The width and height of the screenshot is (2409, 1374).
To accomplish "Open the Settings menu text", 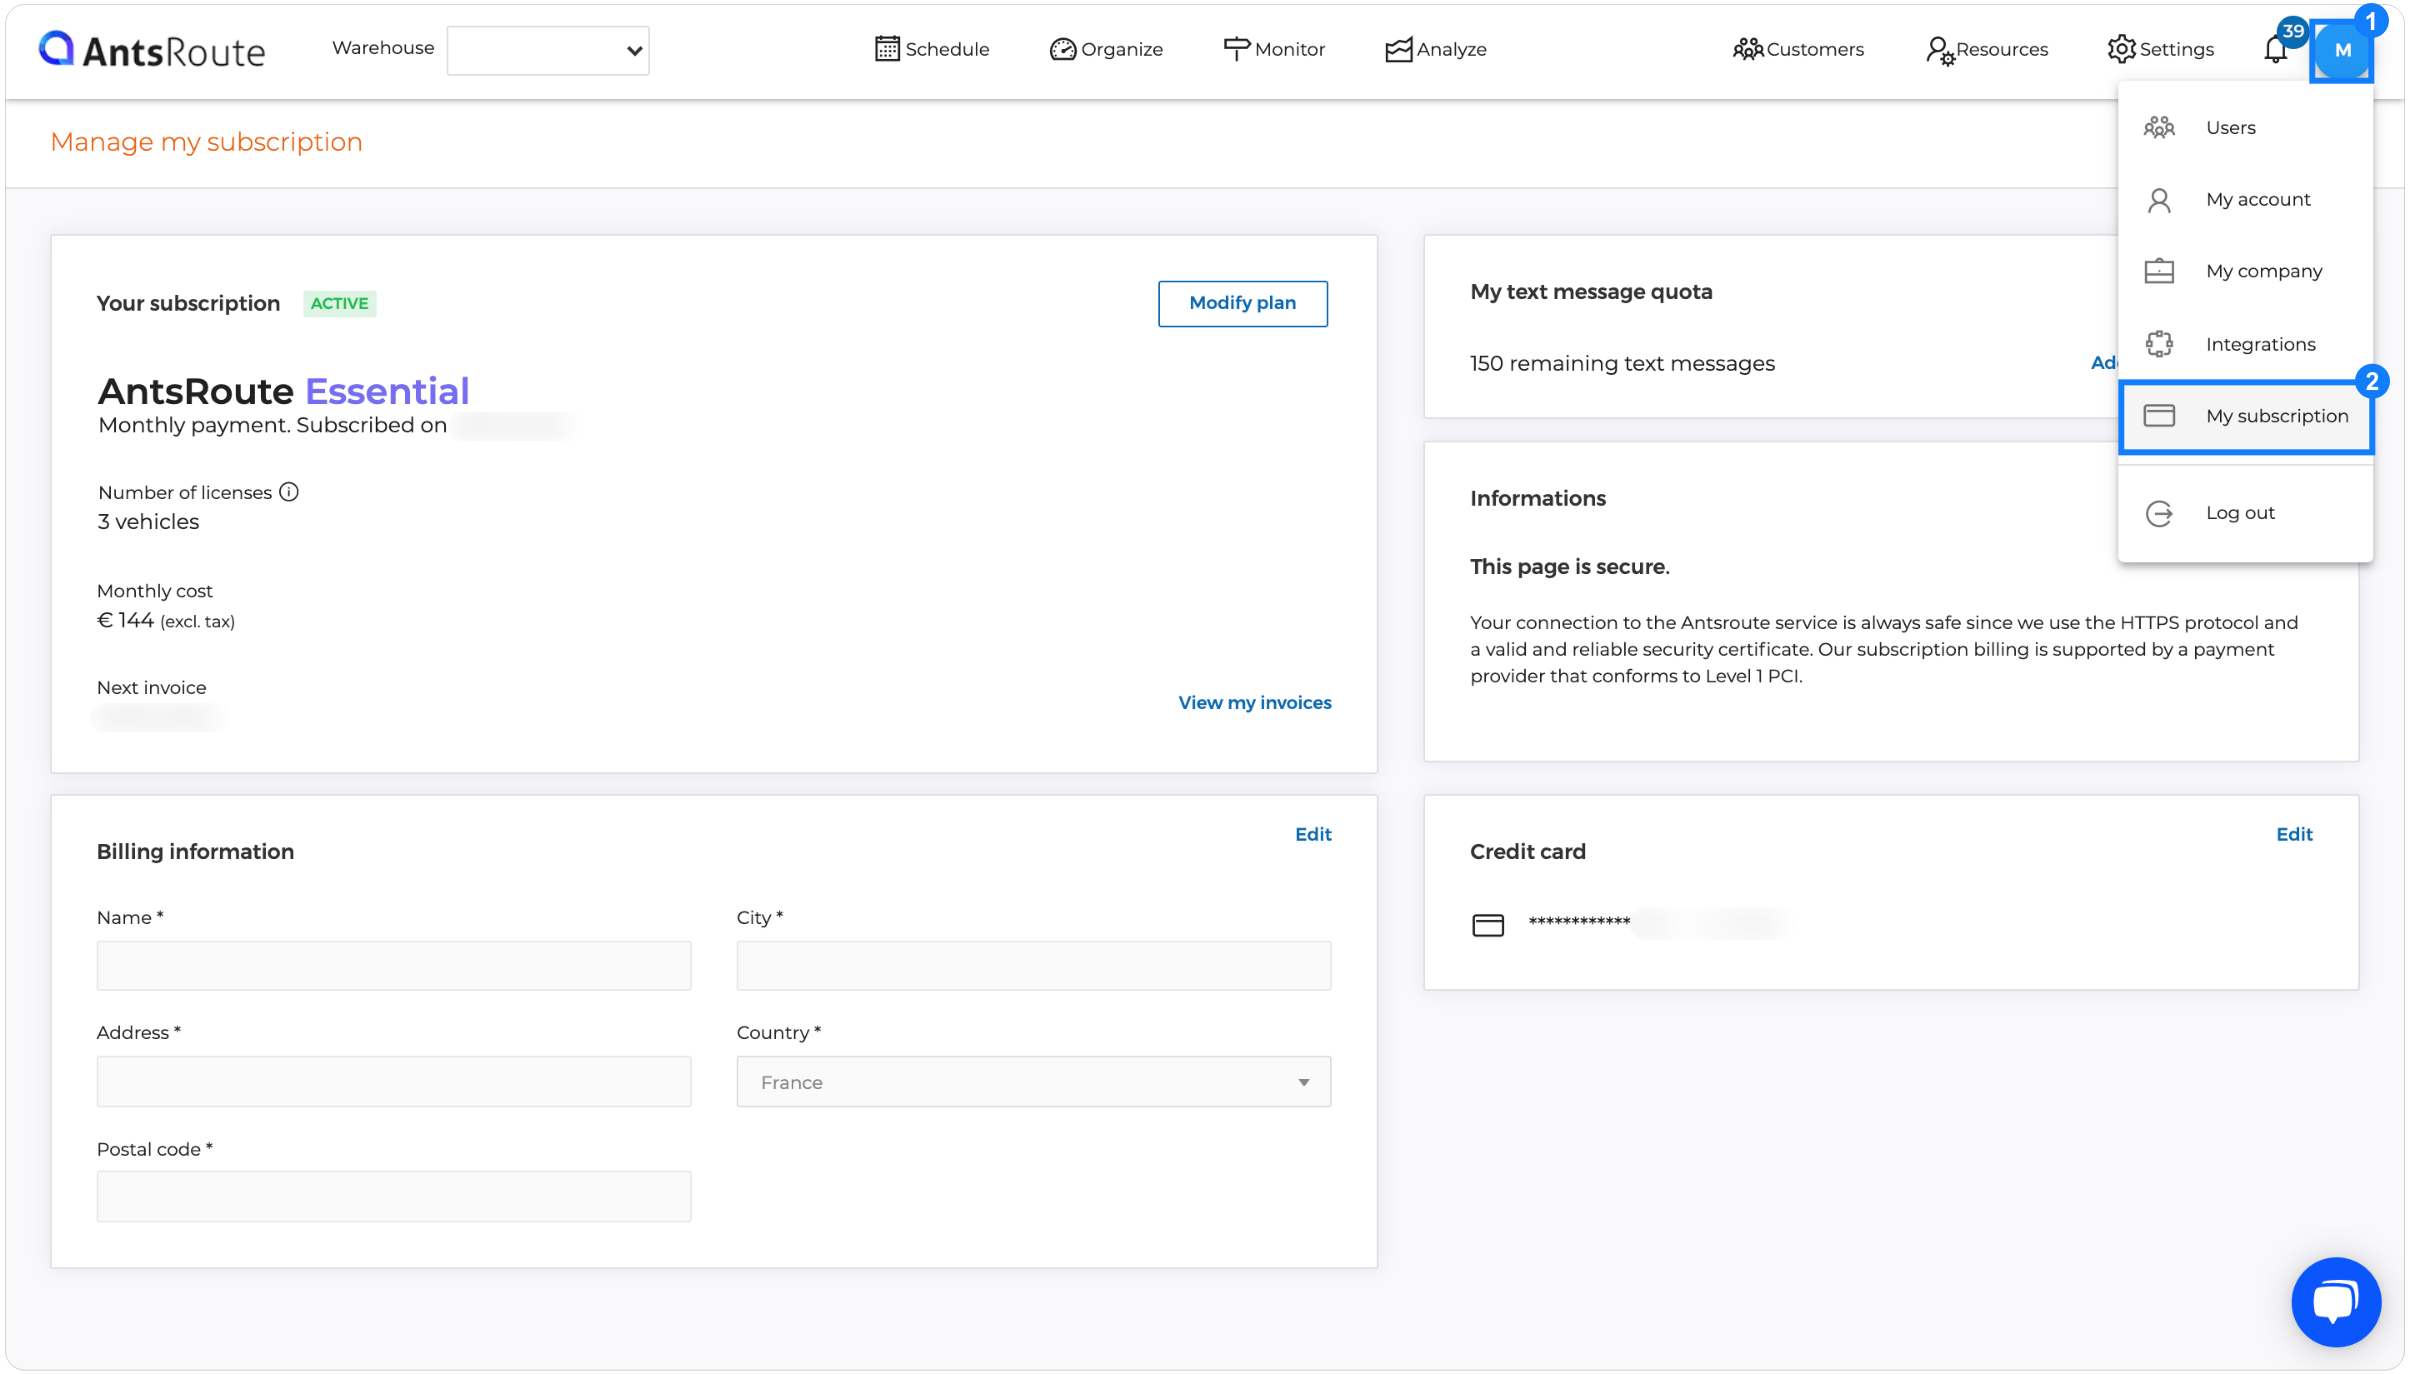I will click(x=2177, y=49).
